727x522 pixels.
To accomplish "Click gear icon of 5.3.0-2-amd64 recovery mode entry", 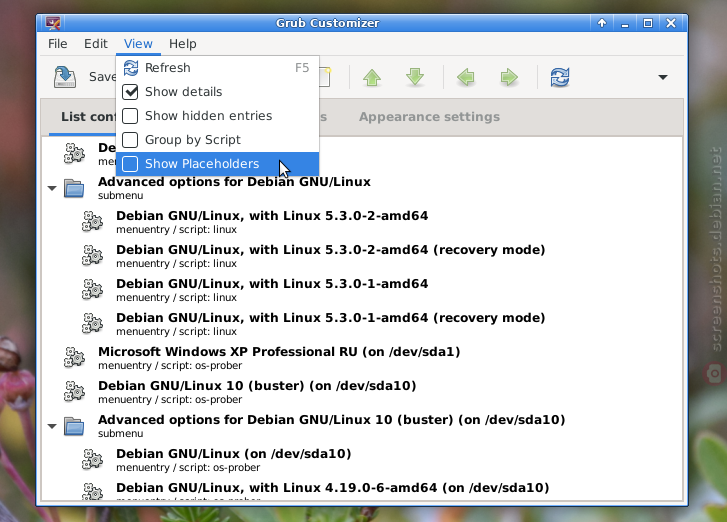I will pos(92,255).
